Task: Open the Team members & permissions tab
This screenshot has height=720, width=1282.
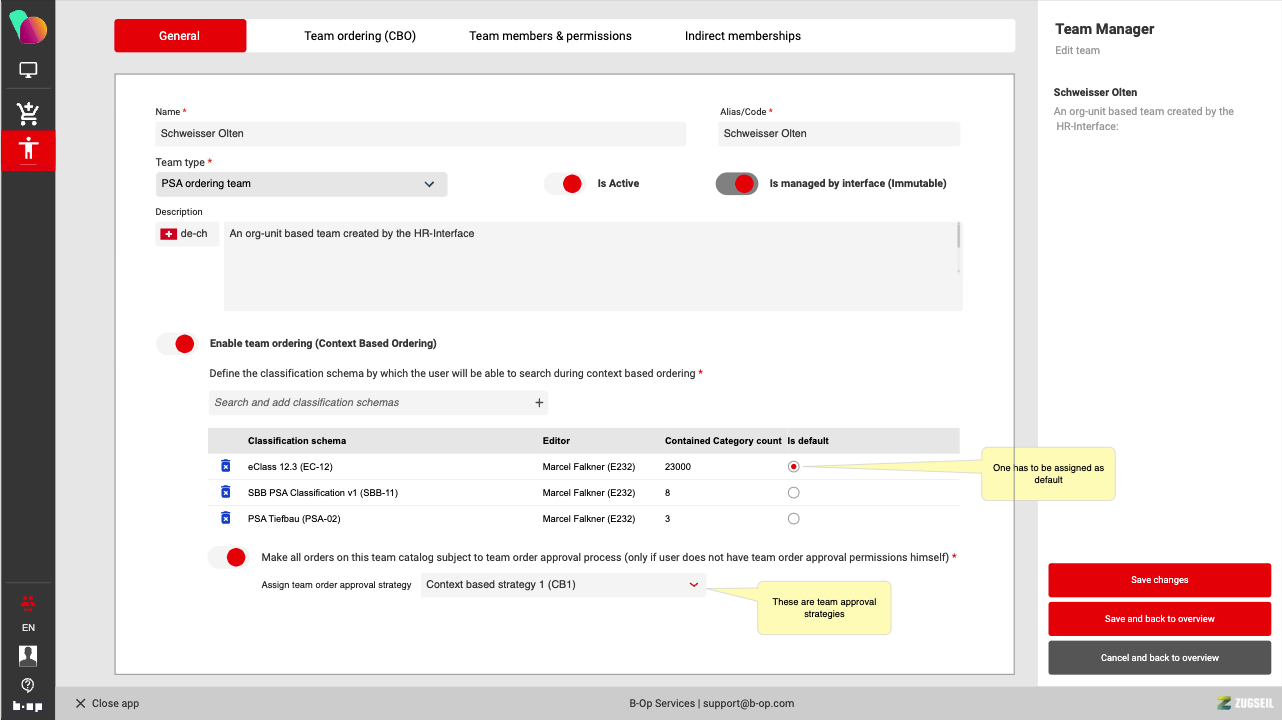Action: 550,36
